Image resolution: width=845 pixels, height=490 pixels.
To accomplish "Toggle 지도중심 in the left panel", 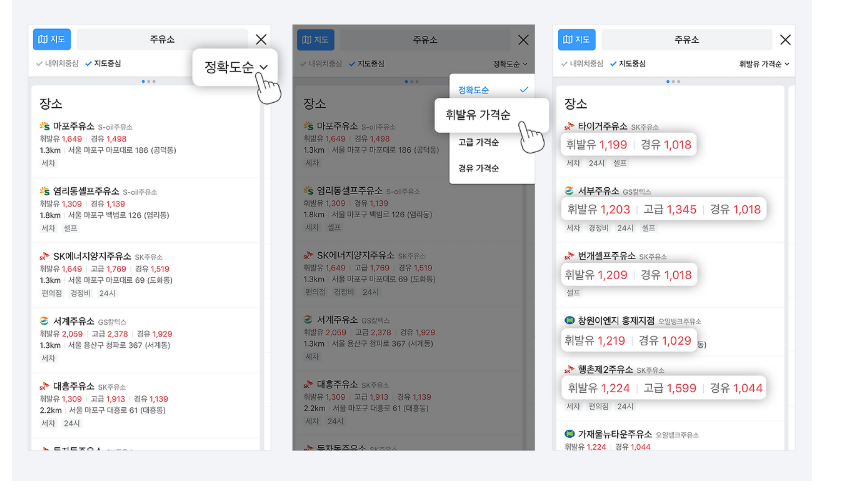I will [x=103, y=64].
